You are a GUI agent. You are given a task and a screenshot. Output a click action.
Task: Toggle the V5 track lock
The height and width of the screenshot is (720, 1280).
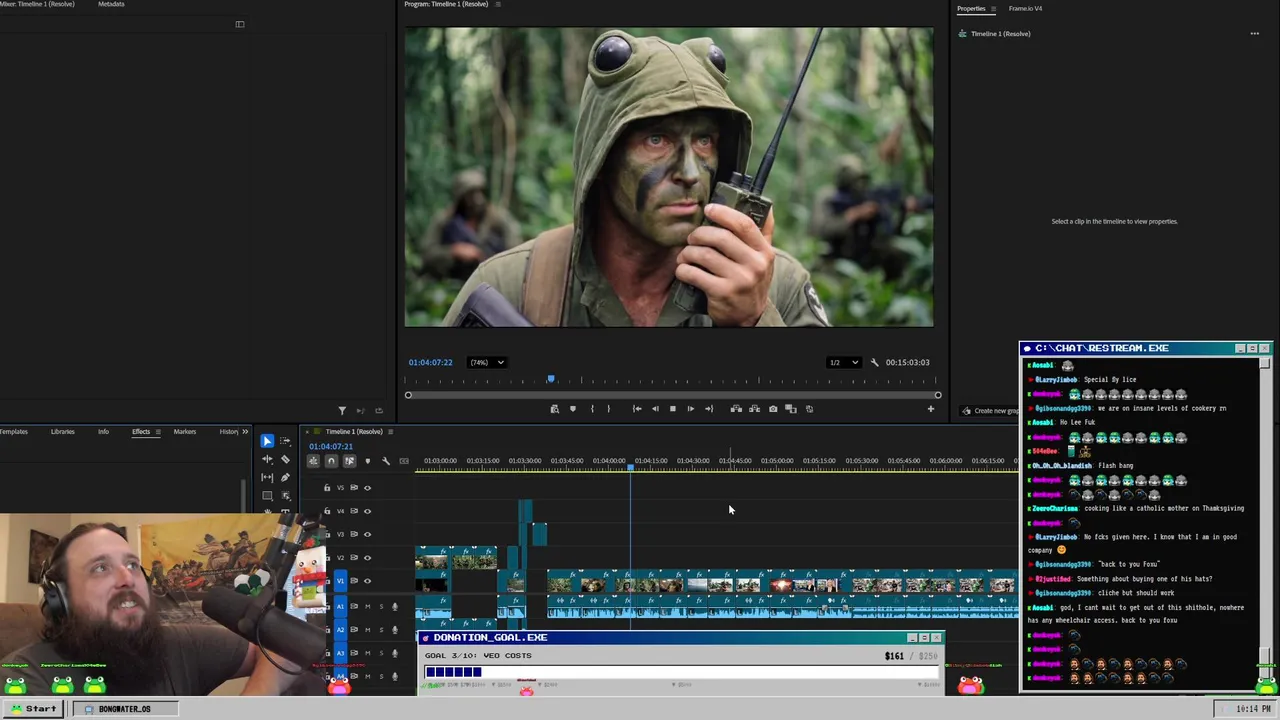tap(327, 488)
